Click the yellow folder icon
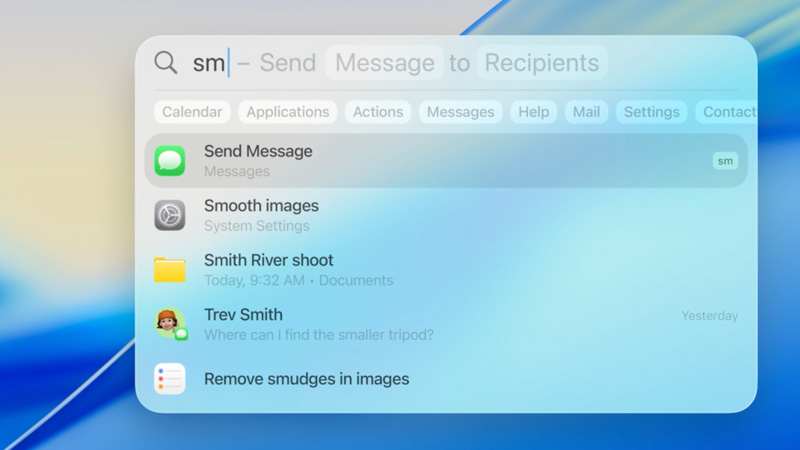This screenshot has width=800, height=450. pos(170,270)
